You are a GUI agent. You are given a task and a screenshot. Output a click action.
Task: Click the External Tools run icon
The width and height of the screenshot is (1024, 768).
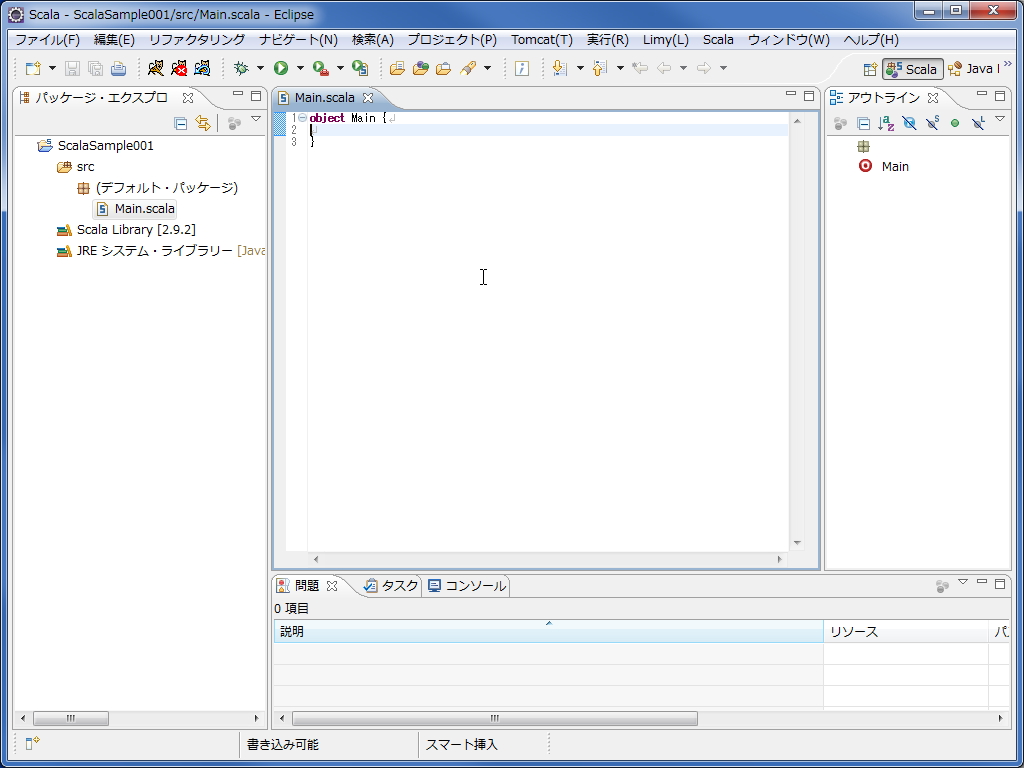coord(321,68)
